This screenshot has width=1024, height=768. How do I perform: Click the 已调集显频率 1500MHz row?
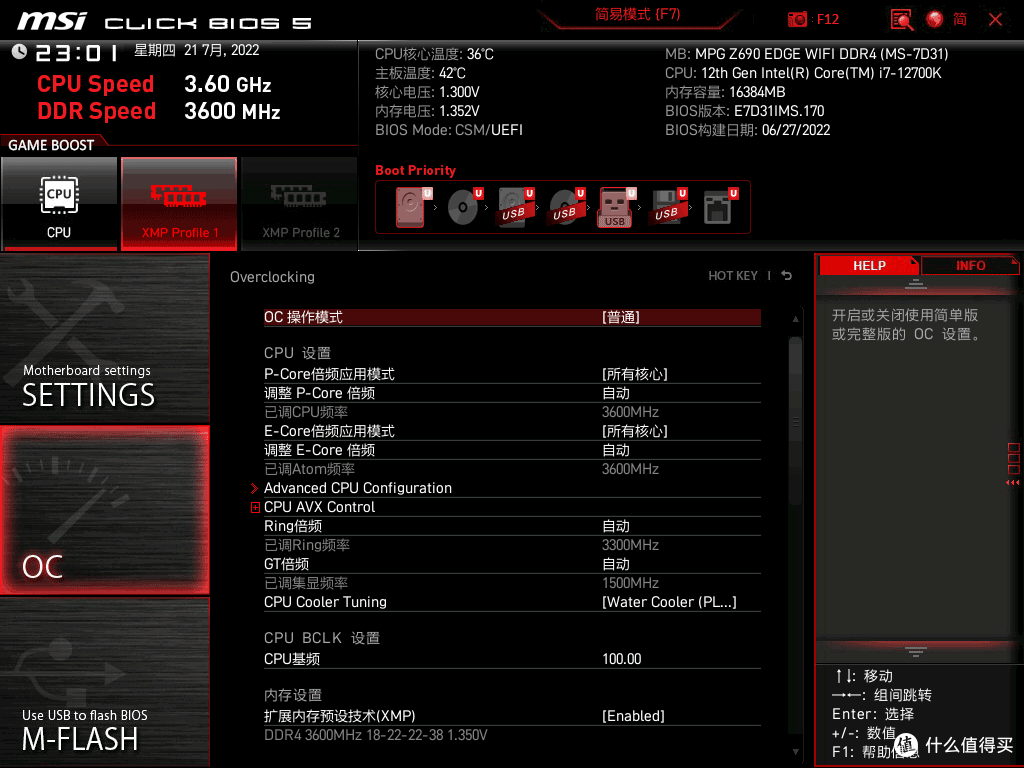tap(512, 583)
